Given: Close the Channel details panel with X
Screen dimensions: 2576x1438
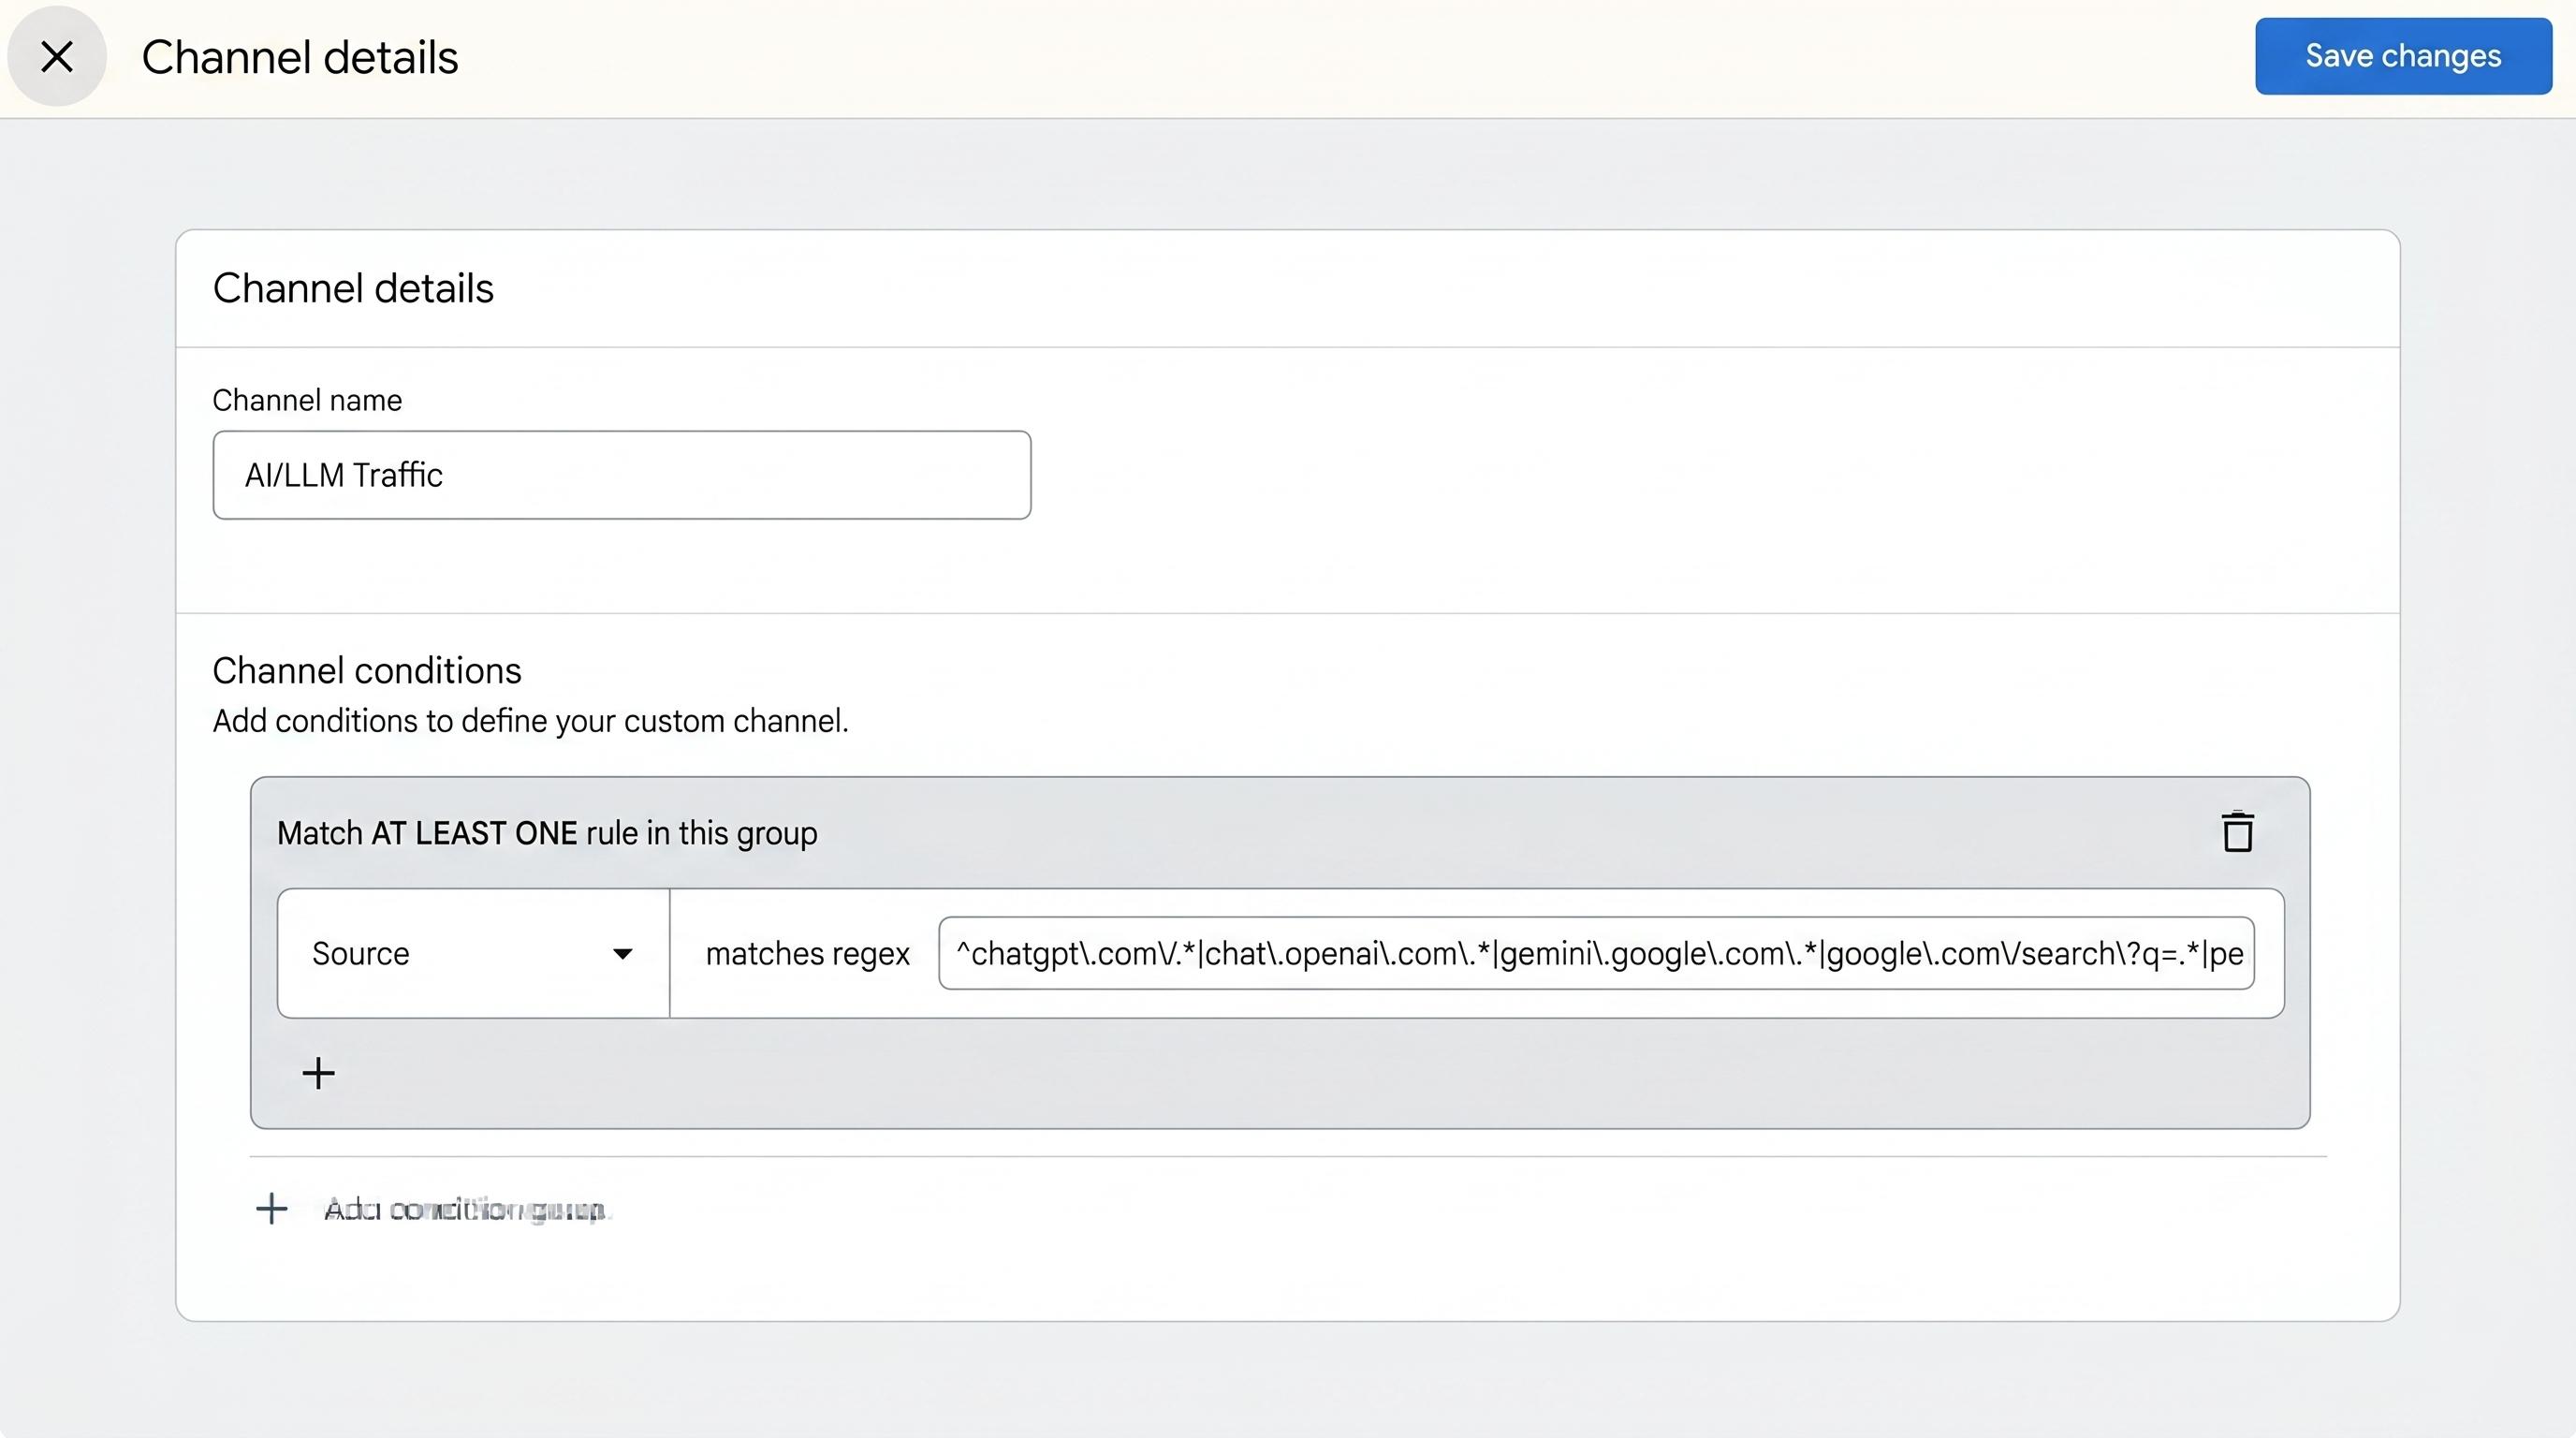Looking at the screenshot, I should 57,57.
